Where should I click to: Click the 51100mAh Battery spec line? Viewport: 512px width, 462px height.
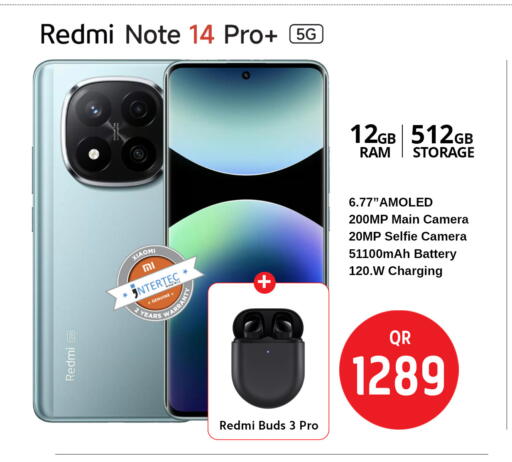click(402, 254)
